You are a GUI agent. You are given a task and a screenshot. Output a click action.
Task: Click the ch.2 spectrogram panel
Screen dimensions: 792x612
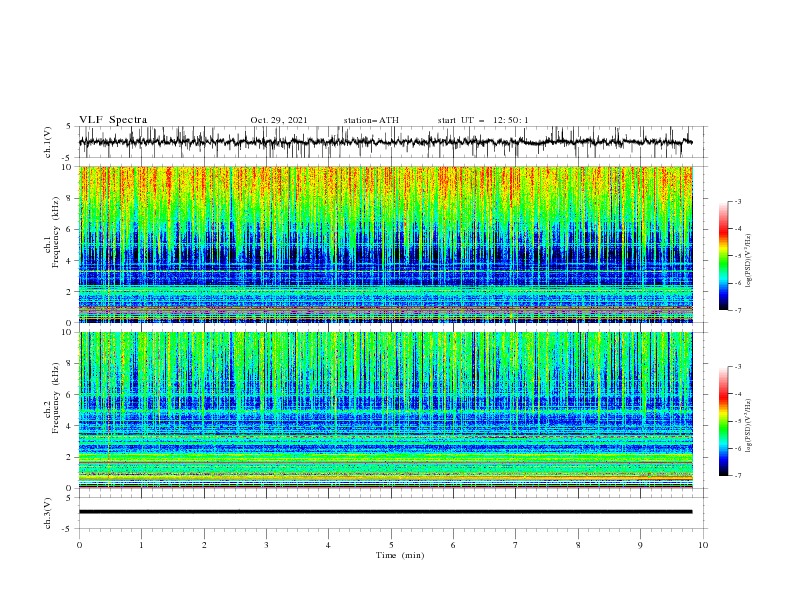[x=385, y=410]
